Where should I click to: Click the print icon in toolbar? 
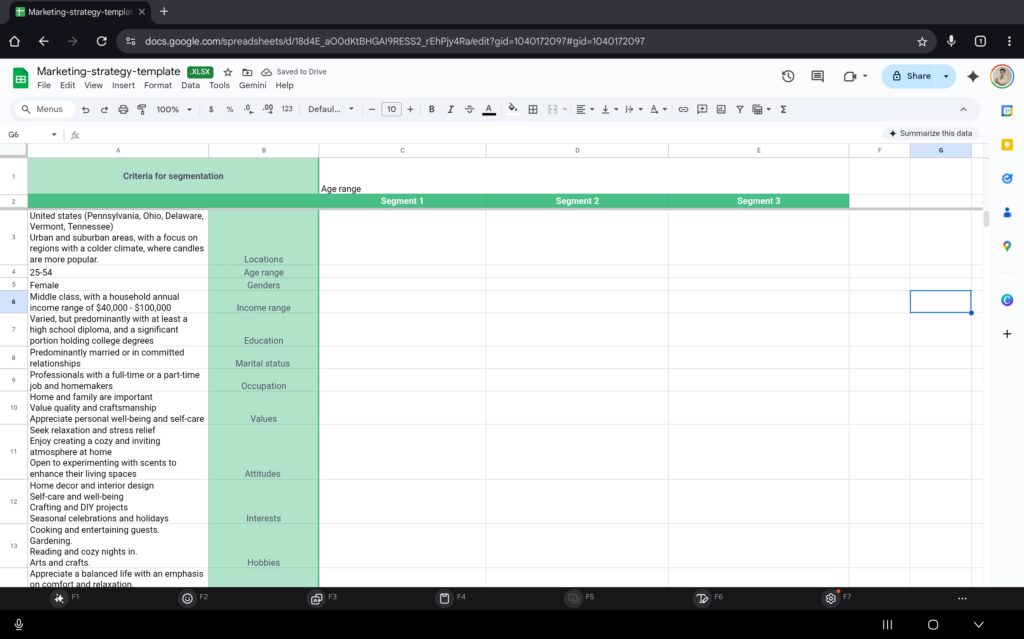(123, 109)
